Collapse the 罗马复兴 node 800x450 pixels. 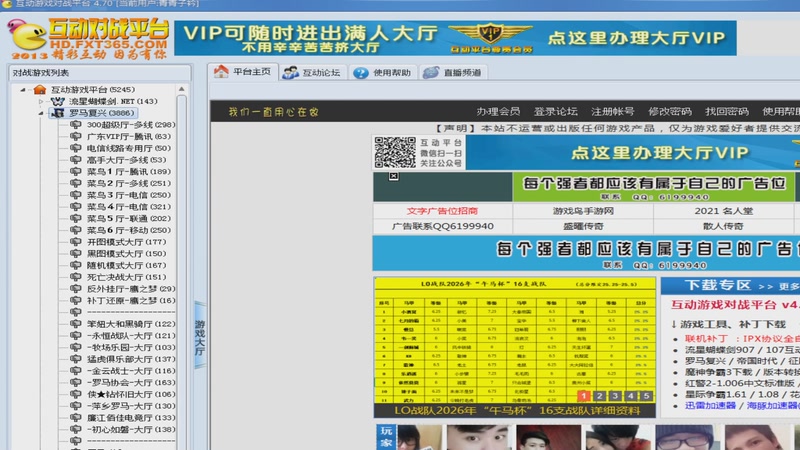(x=41, y=113)
